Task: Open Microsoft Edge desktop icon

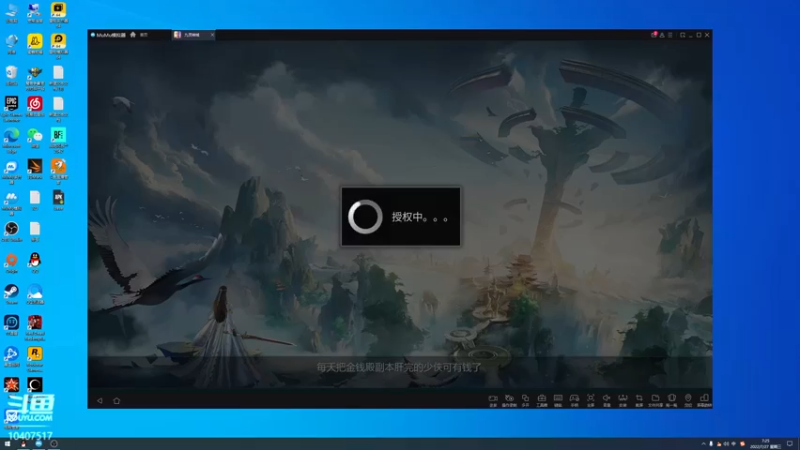Action: [x=11, y=140]
